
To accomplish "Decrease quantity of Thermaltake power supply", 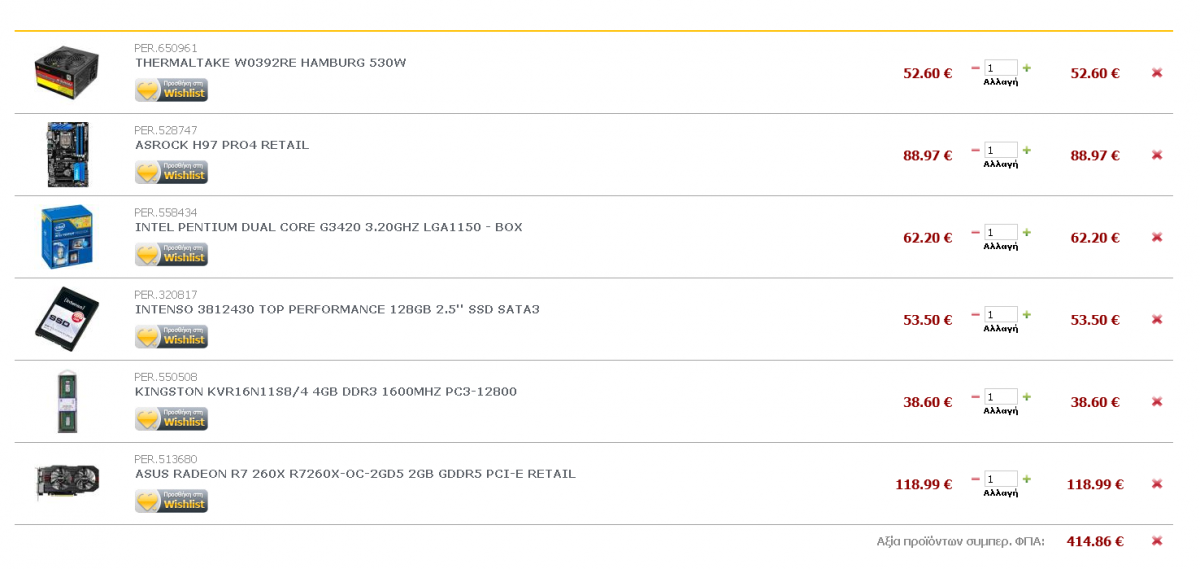I will [975, 69].
